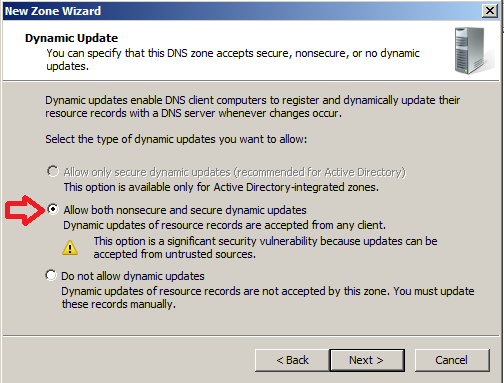Go to the next wizard step

click(367, 360)
